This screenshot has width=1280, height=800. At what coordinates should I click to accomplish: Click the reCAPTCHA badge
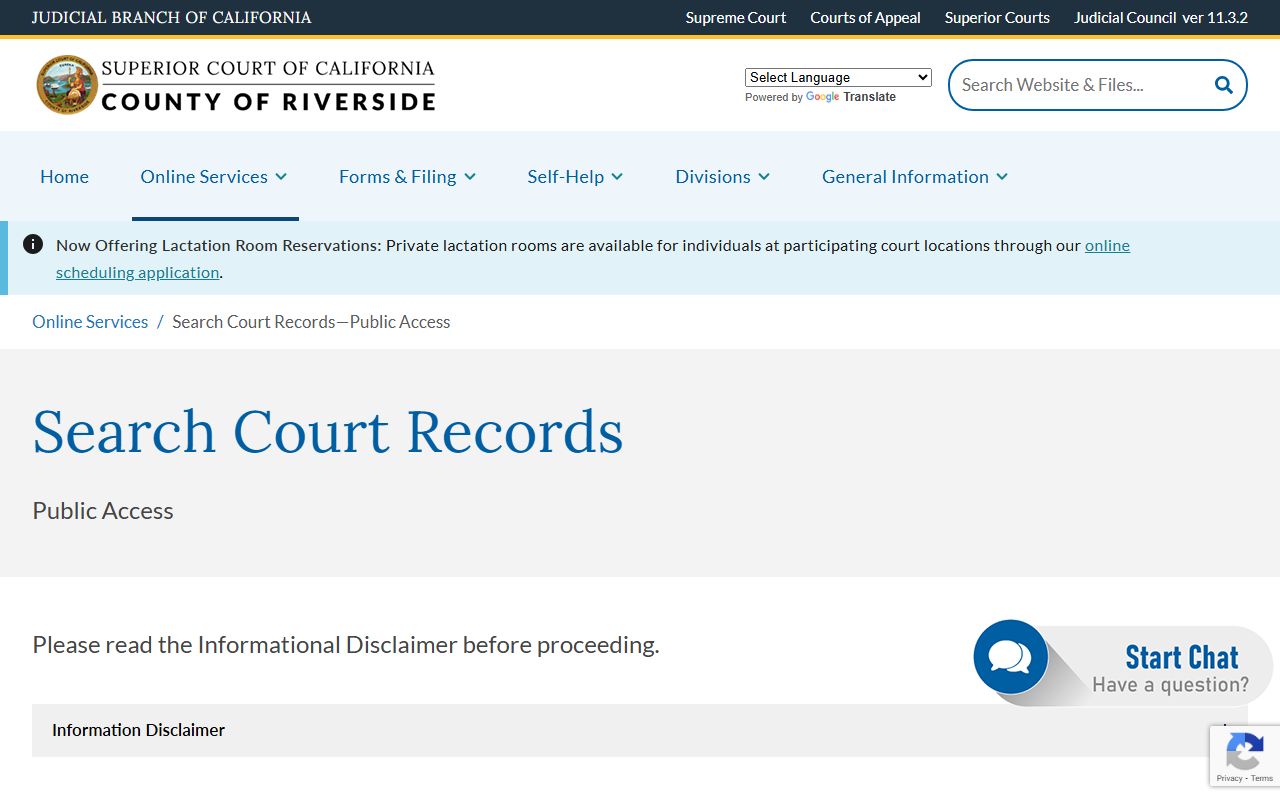coord(1245,756)
